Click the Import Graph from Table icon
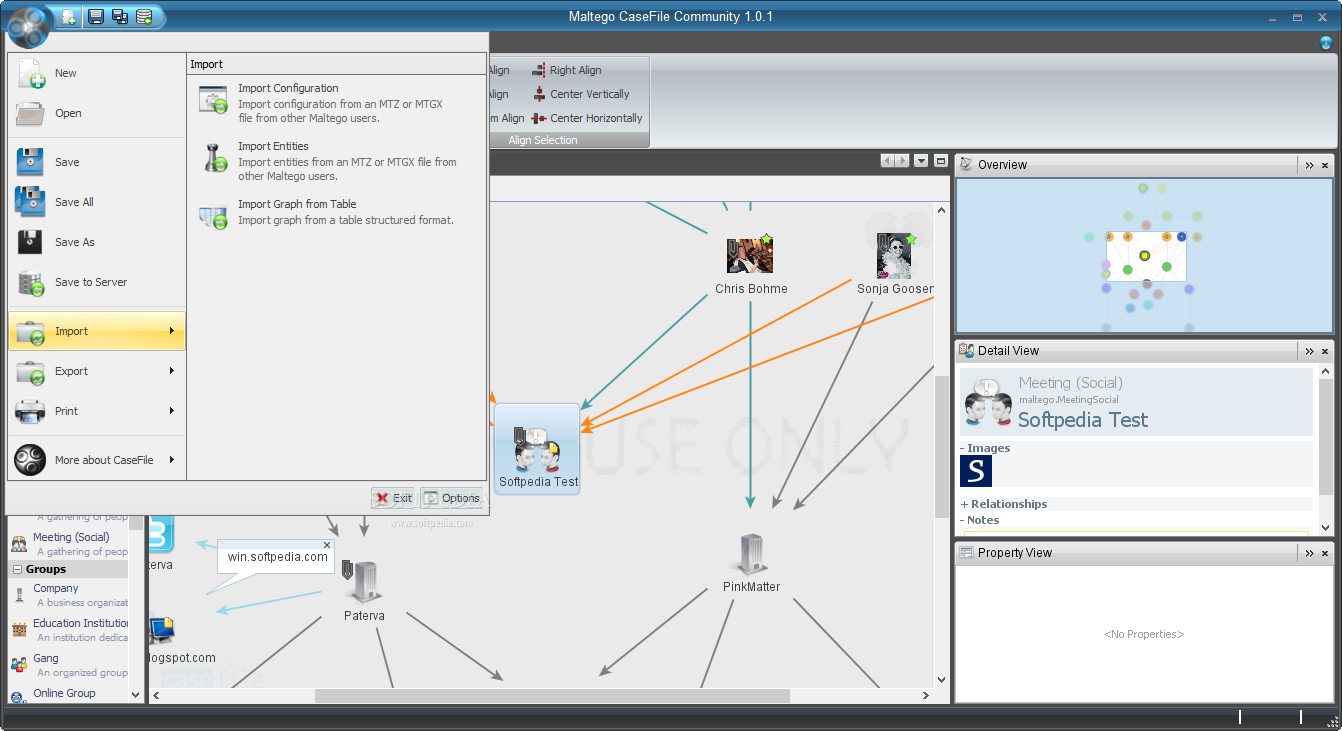The image size is (1342, 731). [x=213, y=216]
